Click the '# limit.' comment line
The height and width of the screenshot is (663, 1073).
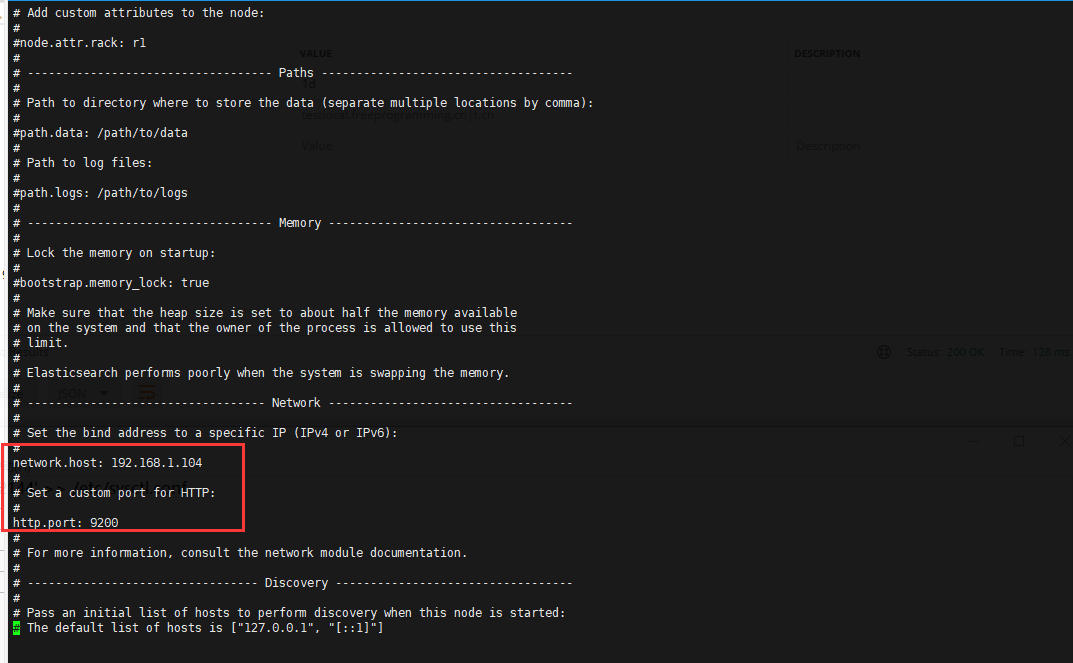40,343
